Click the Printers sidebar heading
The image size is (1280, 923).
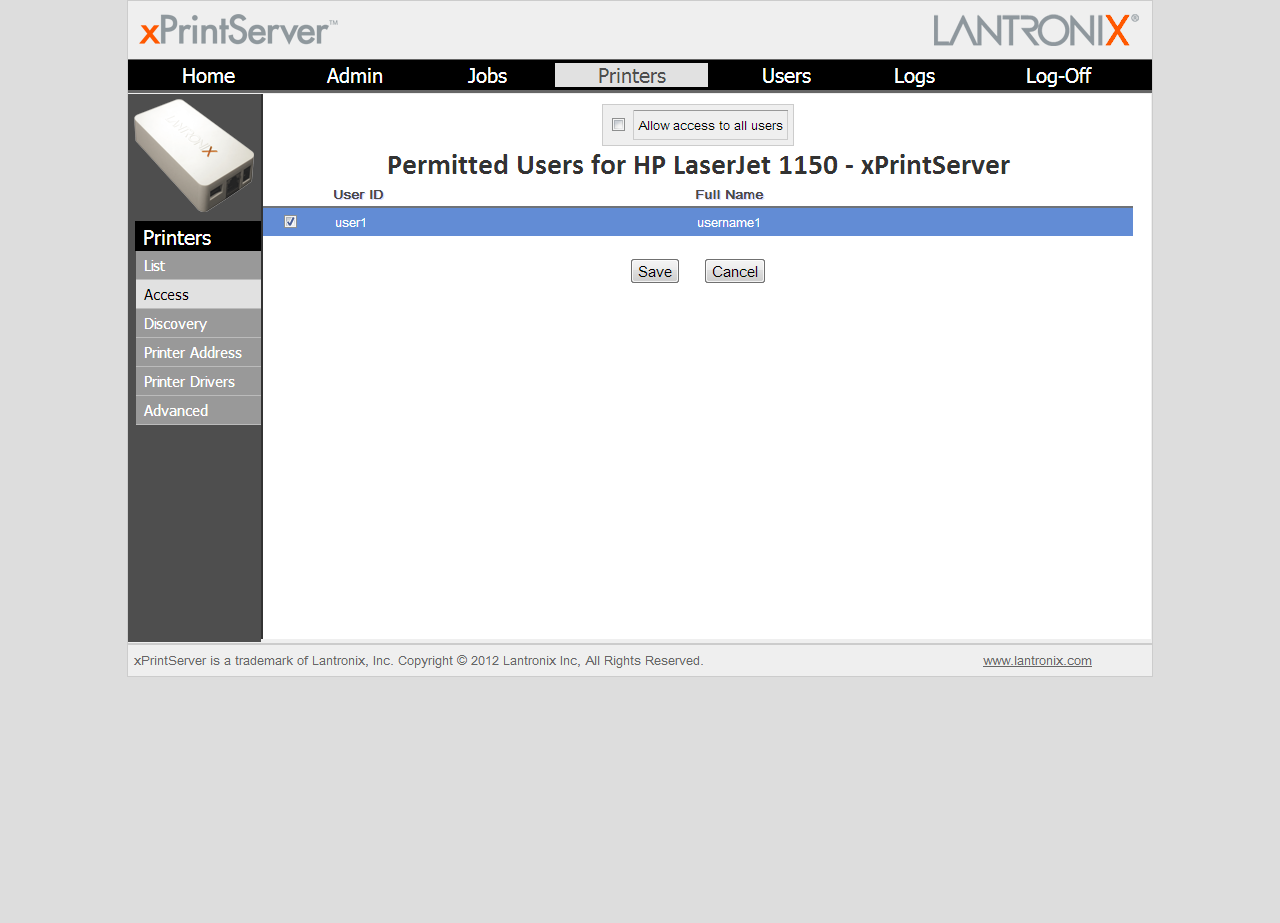point(198,237)
